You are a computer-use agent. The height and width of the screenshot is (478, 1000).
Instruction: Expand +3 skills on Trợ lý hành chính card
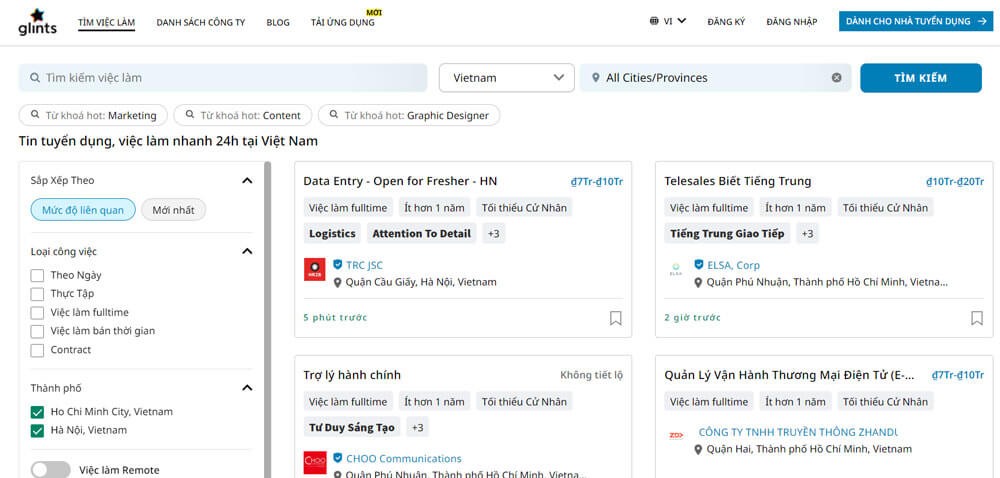point(417,427)
